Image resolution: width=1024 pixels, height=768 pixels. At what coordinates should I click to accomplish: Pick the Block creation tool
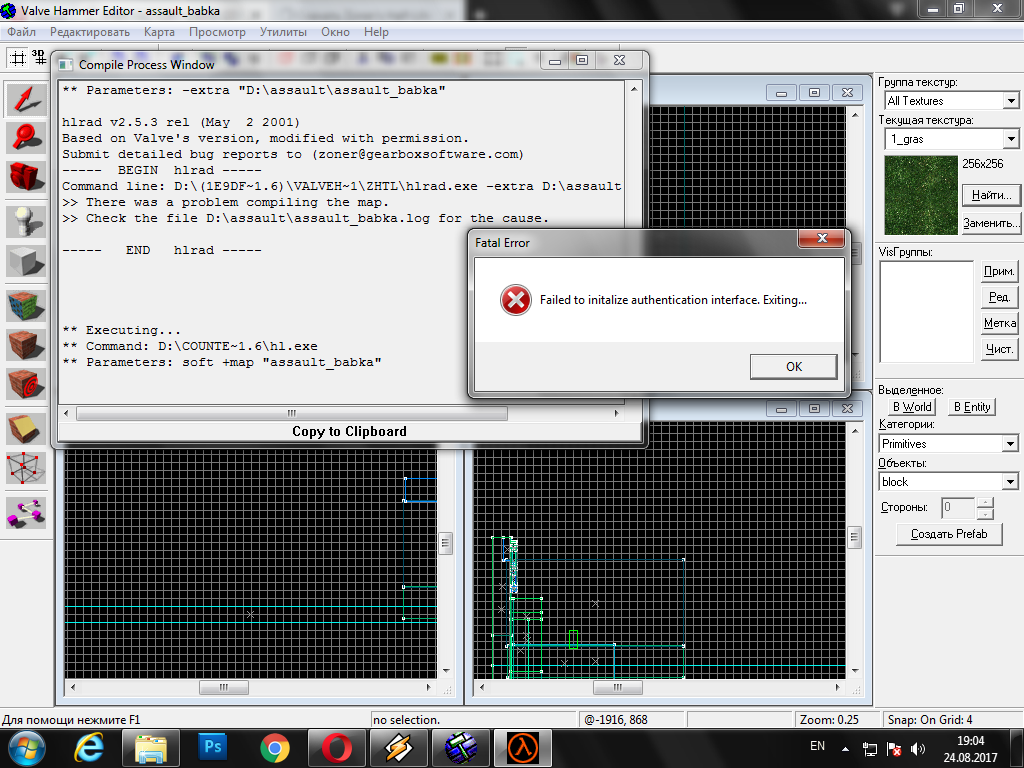point(26,262)
